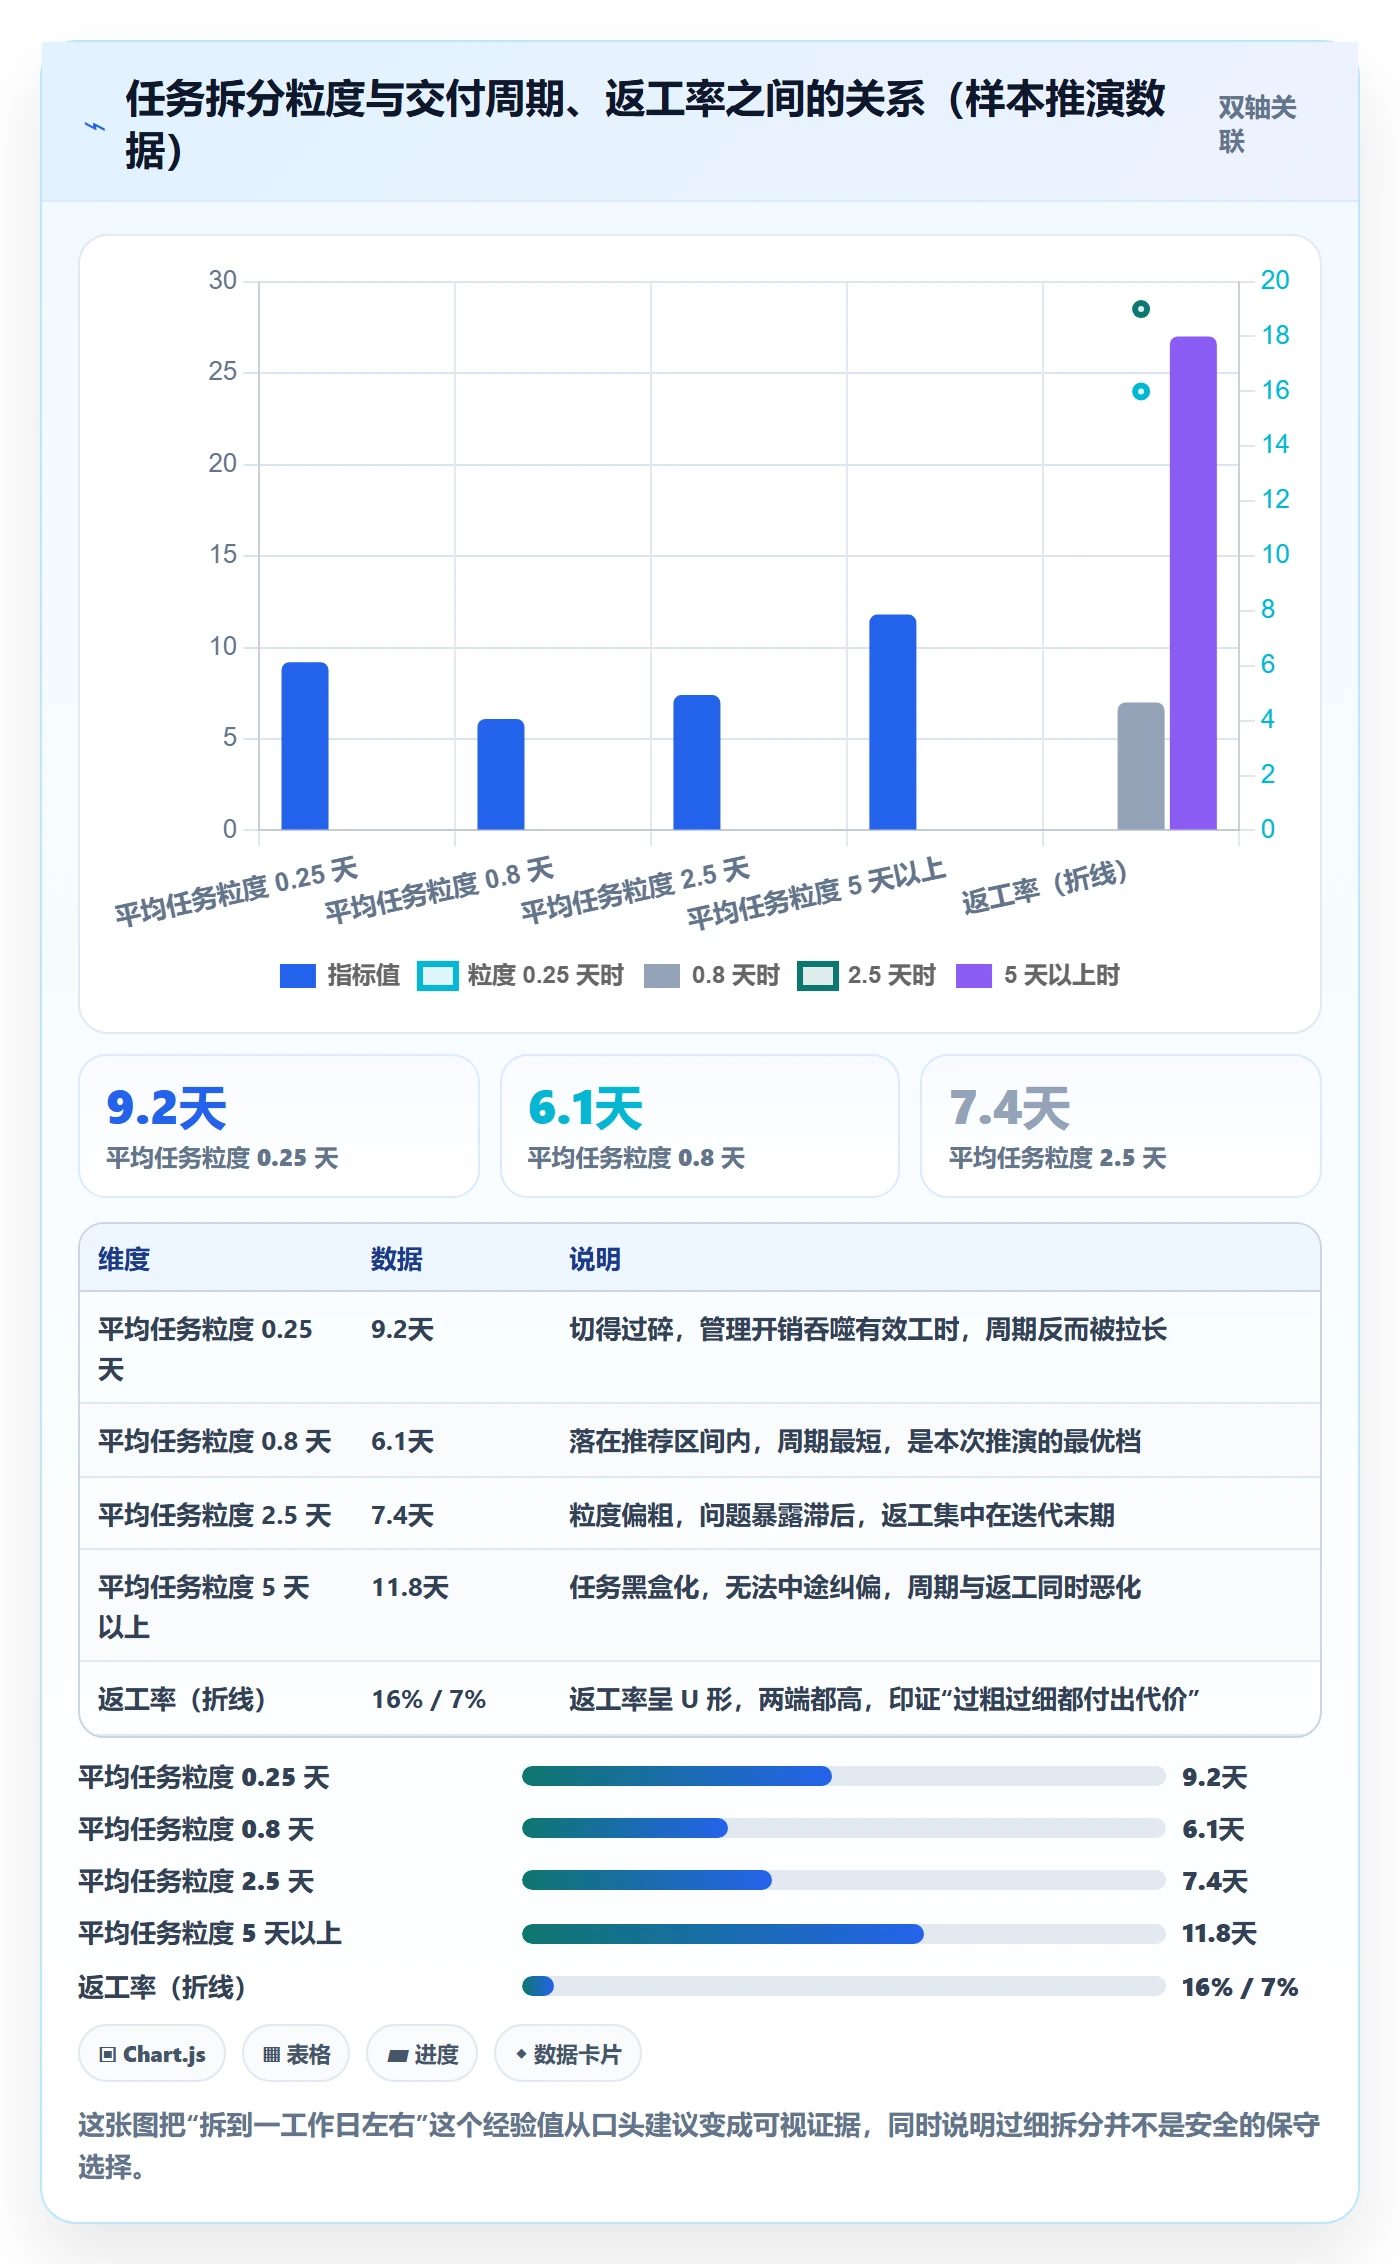Toggle the 0.8 天时 legend item
The height and width of the screenshot is (2264, 1400).
pyautogui.click(x=711, y=975)
